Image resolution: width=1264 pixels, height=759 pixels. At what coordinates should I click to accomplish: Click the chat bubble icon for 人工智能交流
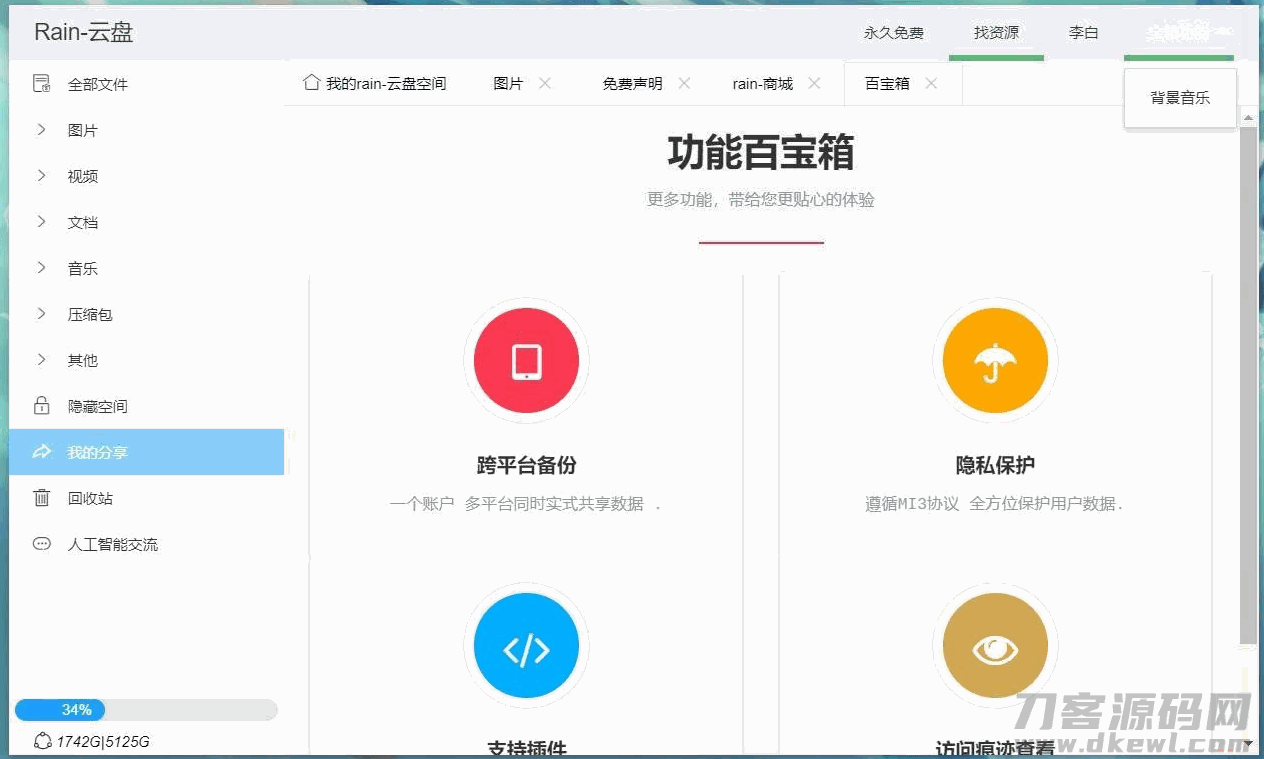(x=41, y=544)
